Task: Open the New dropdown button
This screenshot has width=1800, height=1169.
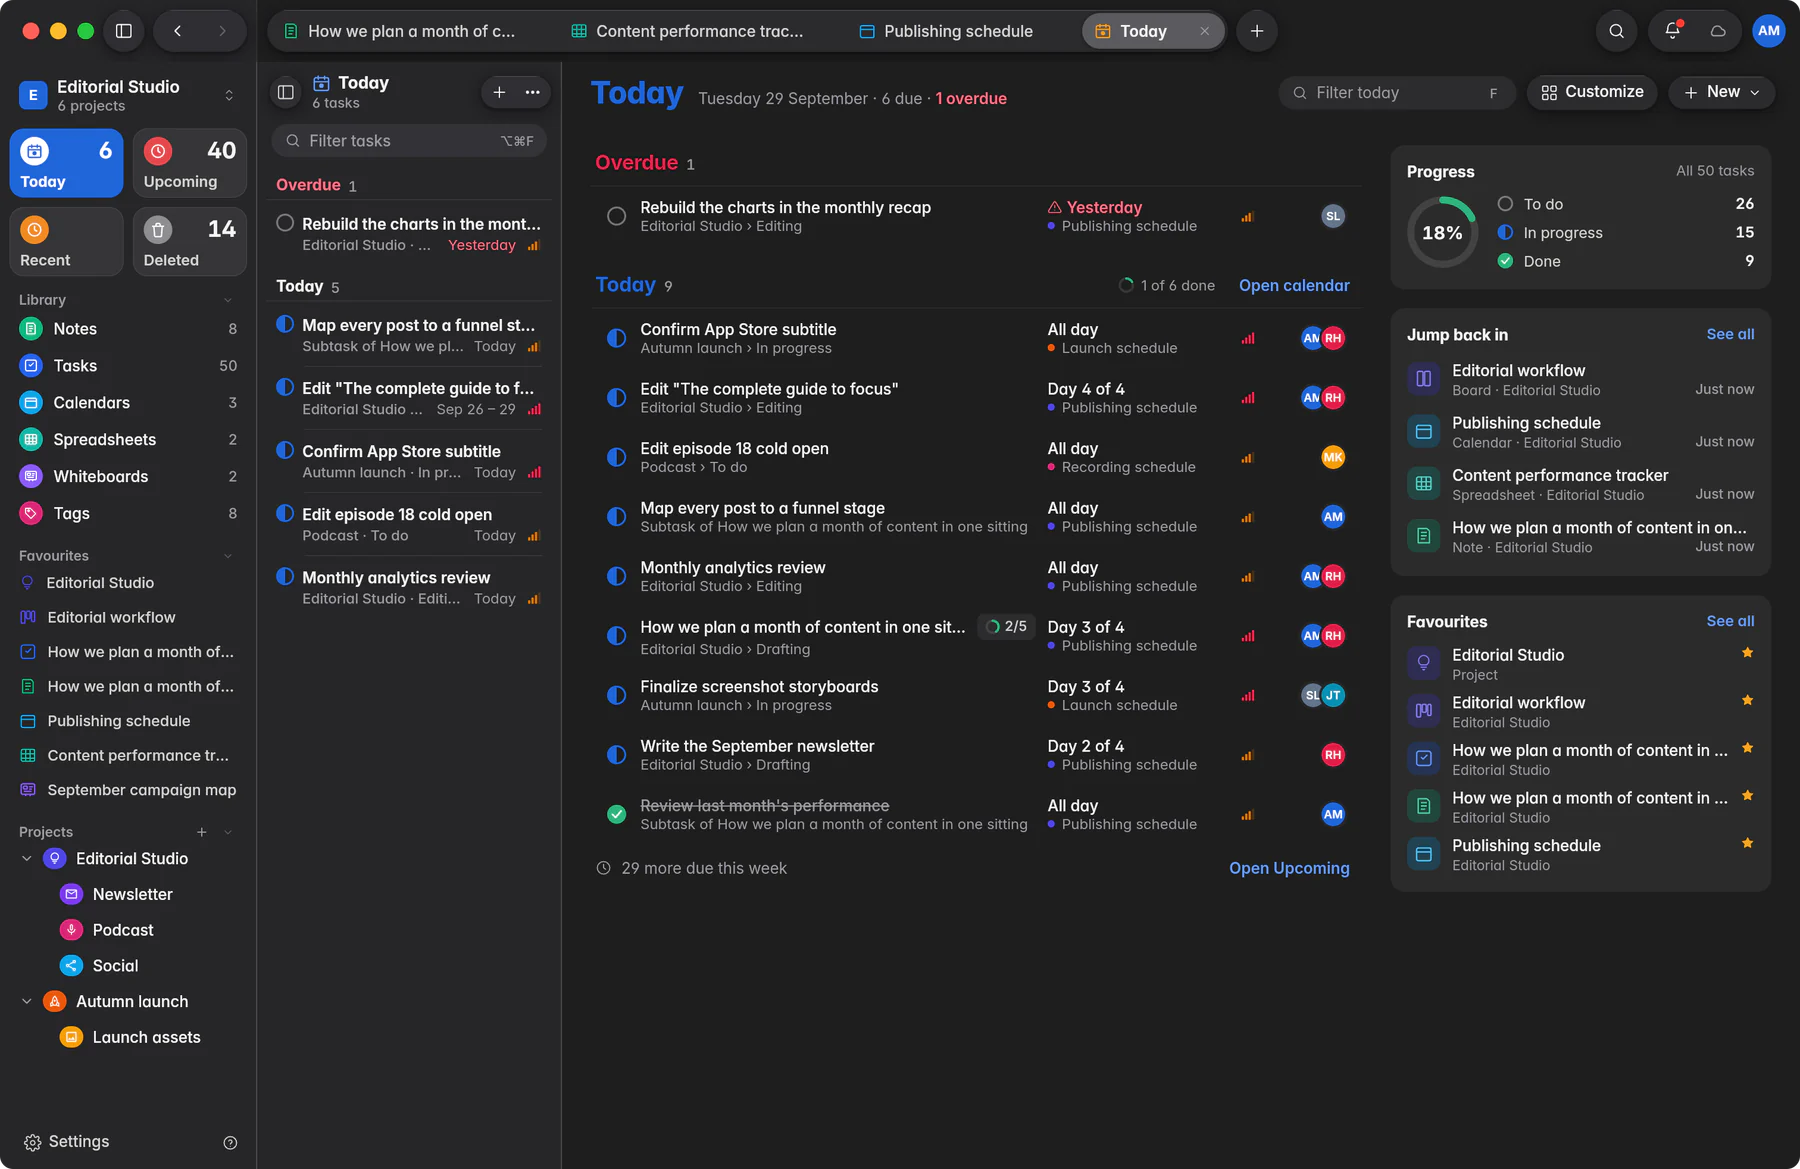Action: 1721,92
